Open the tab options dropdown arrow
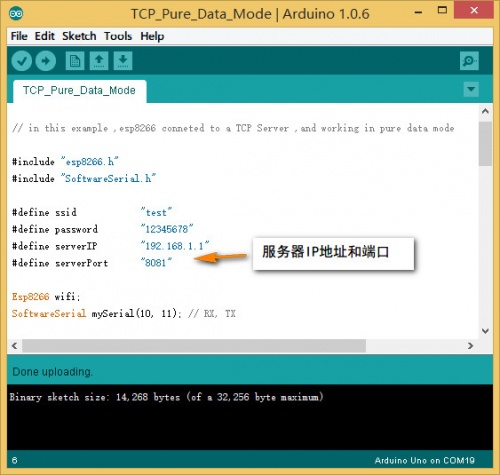 point(471,89)
